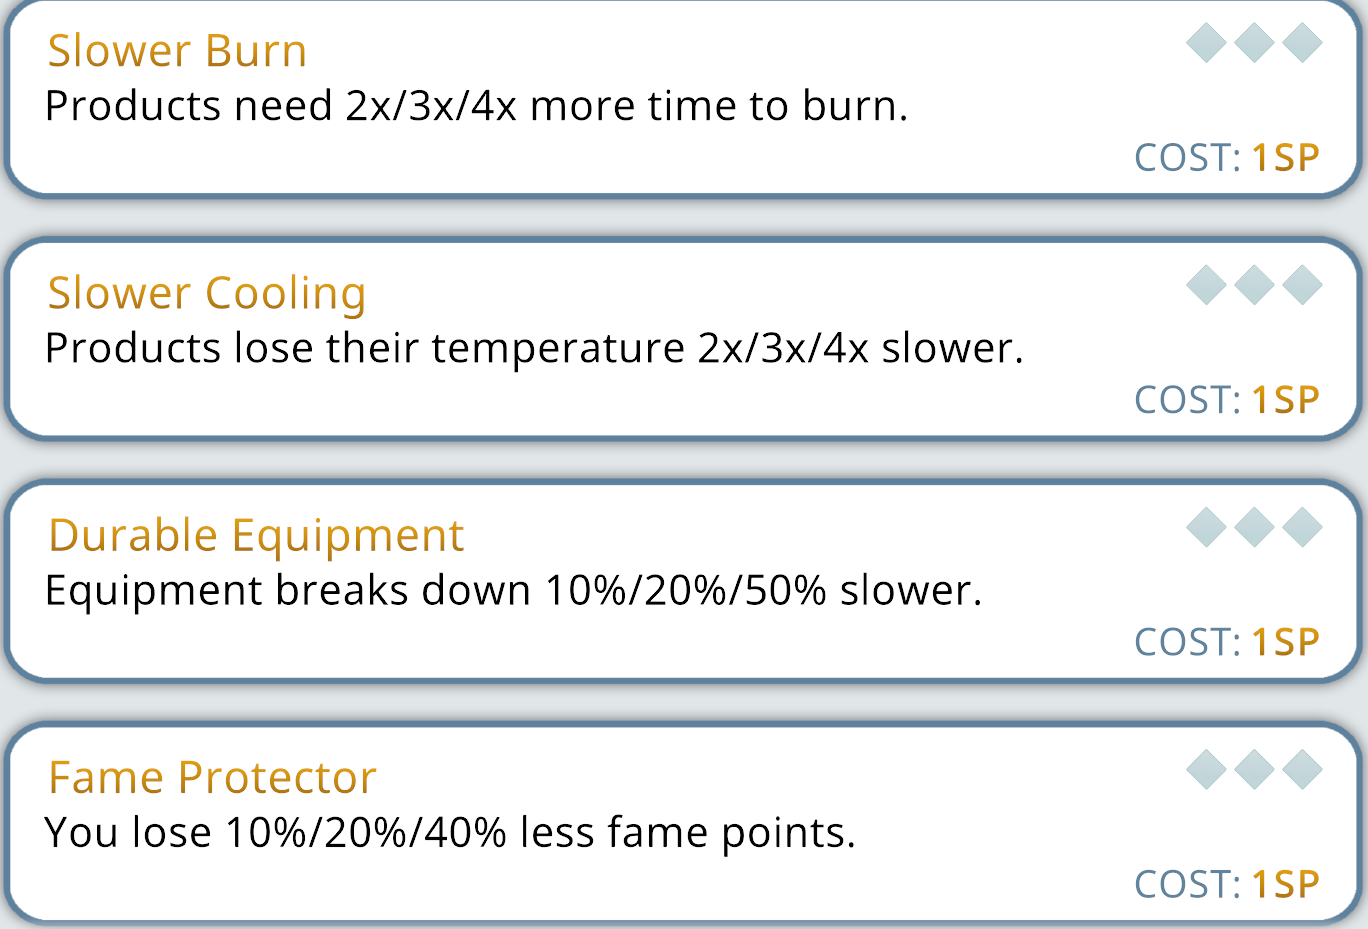Image resolution: width=1368 pixels, height=929 pixels.
Task: Choose the middle Fame Protector diamond
Action: click(x=1254, y=769)
